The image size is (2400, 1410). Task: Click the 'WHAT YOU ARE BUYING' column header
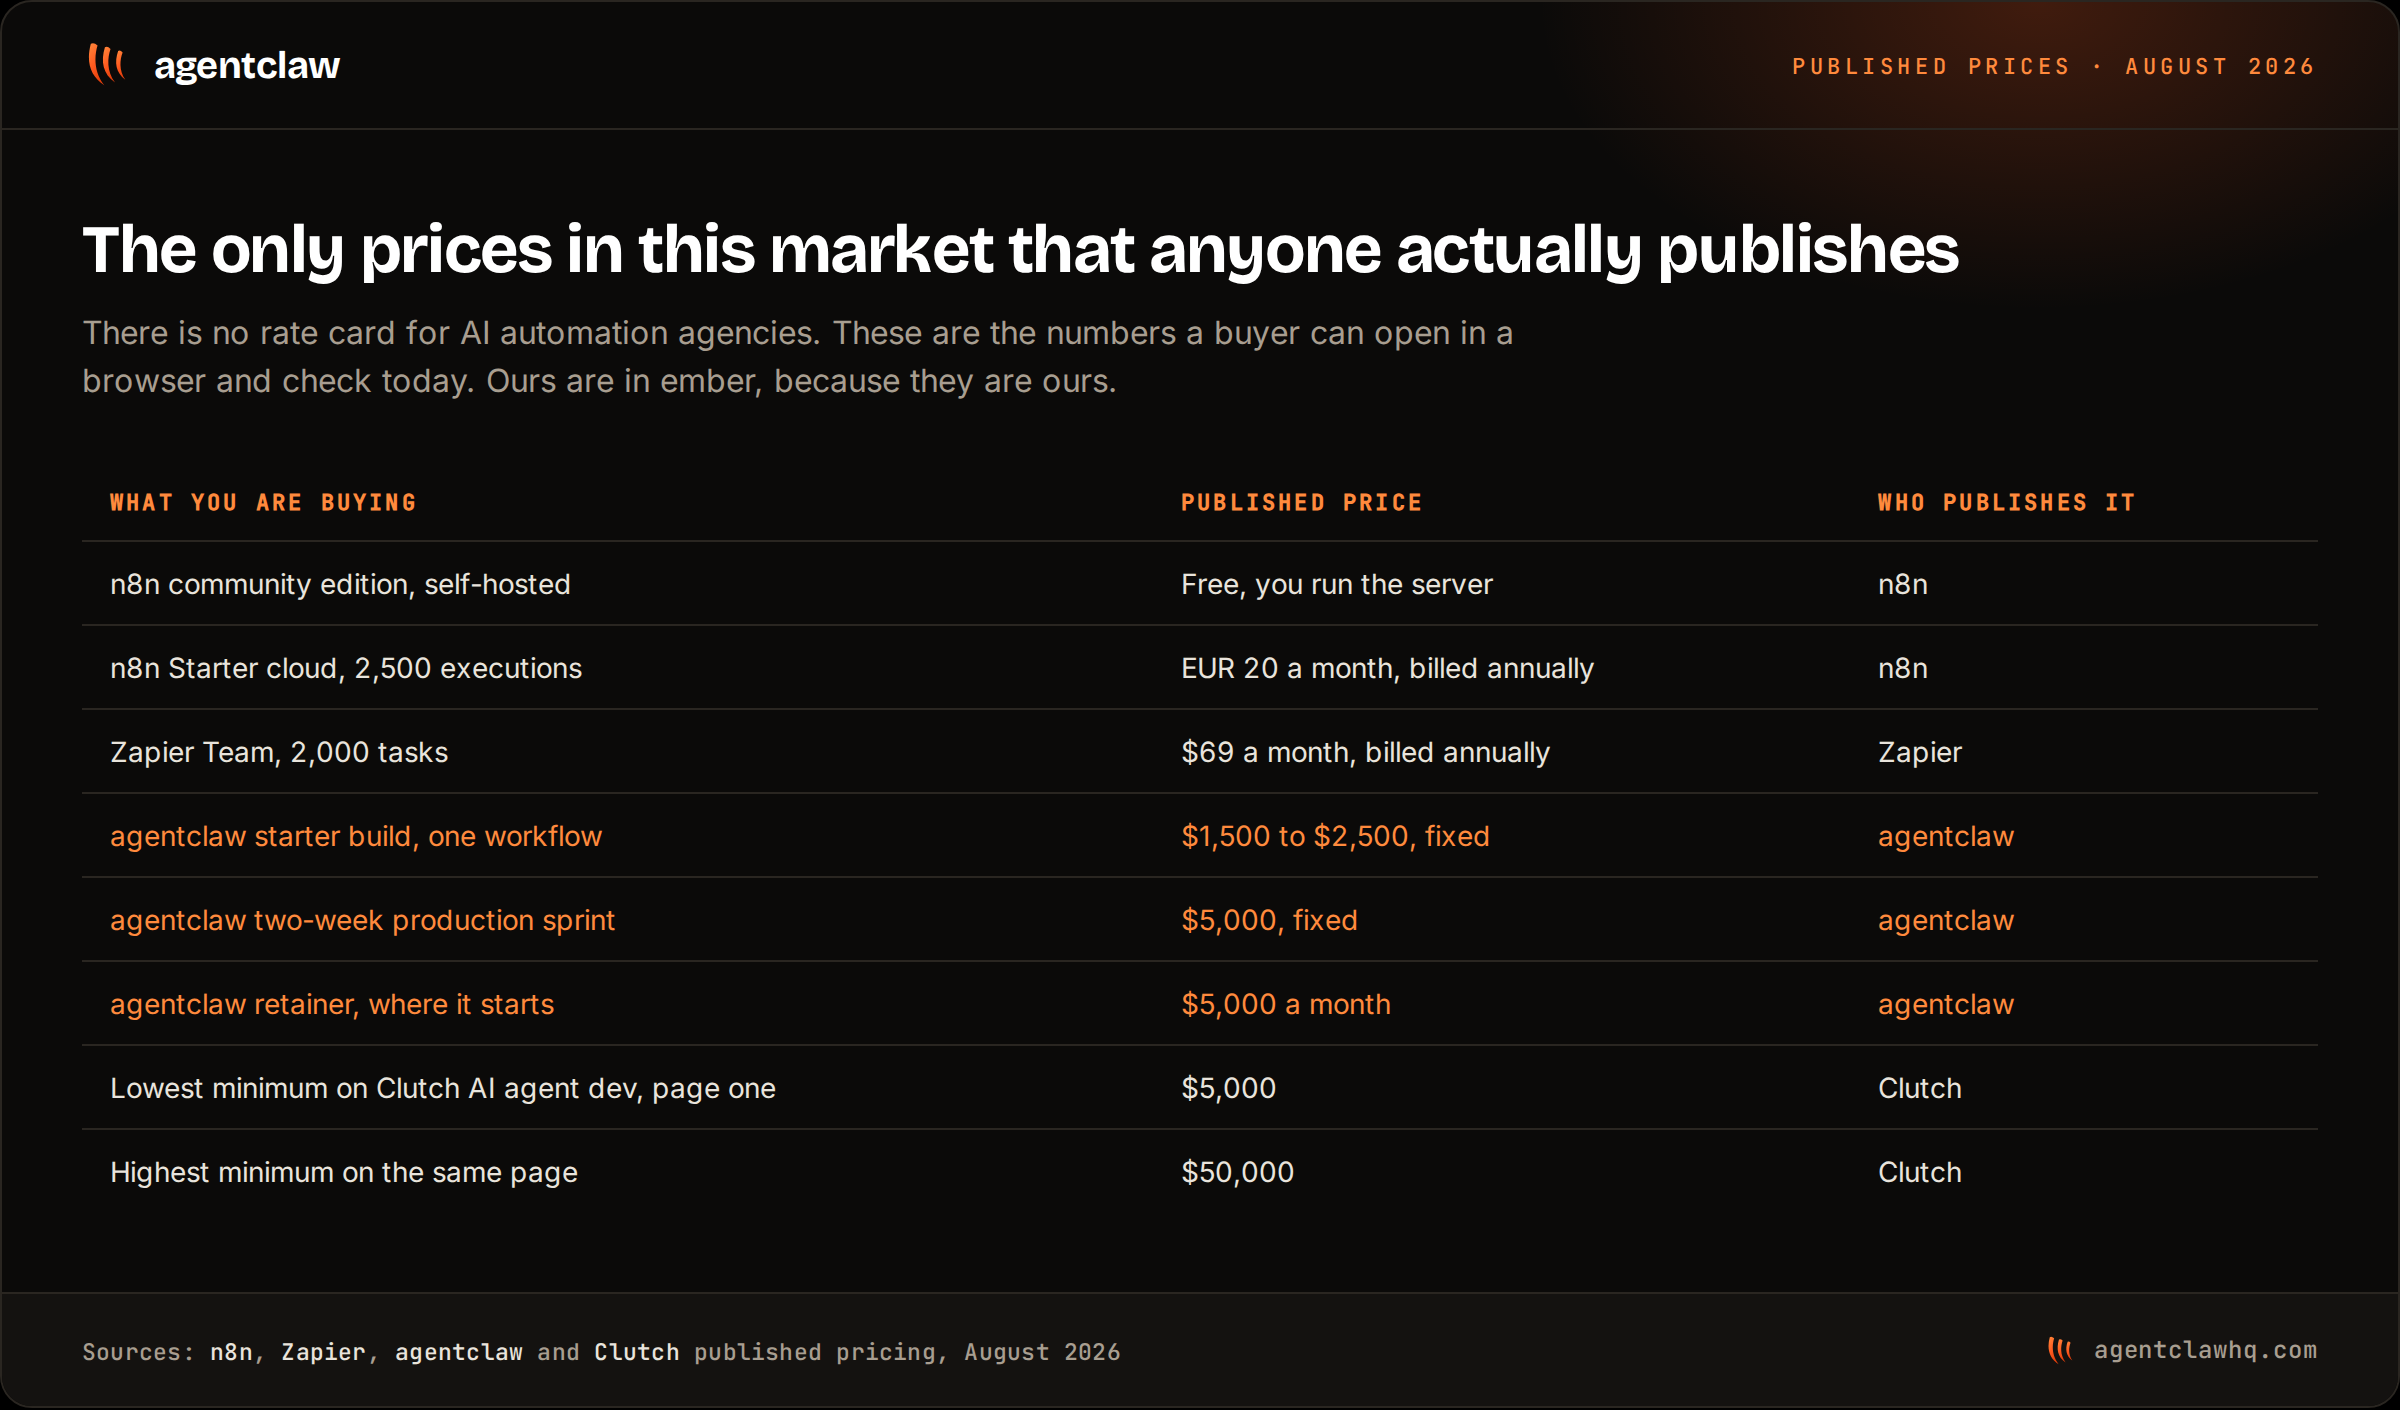(x=263, y=502)
